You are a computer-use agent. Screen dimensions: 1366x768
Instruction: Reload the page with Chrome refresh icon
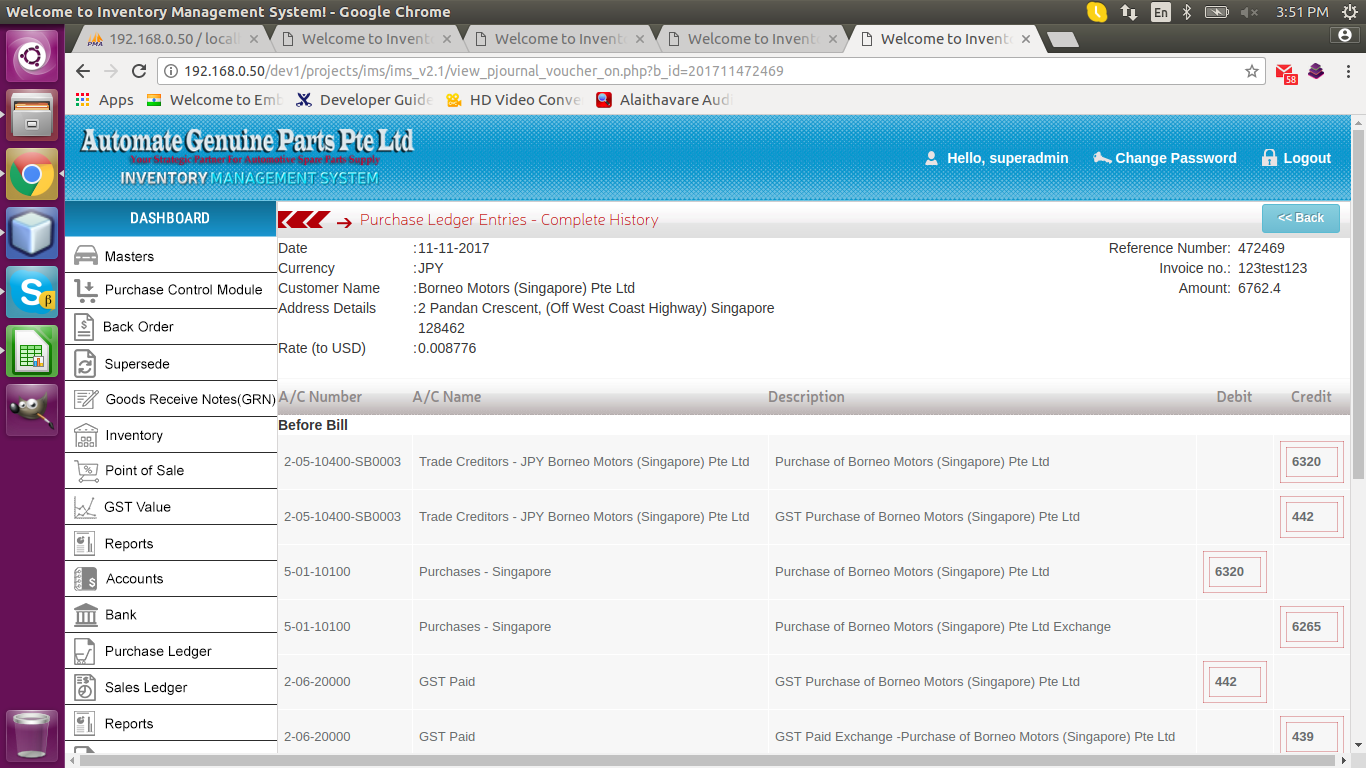[139, 71]
